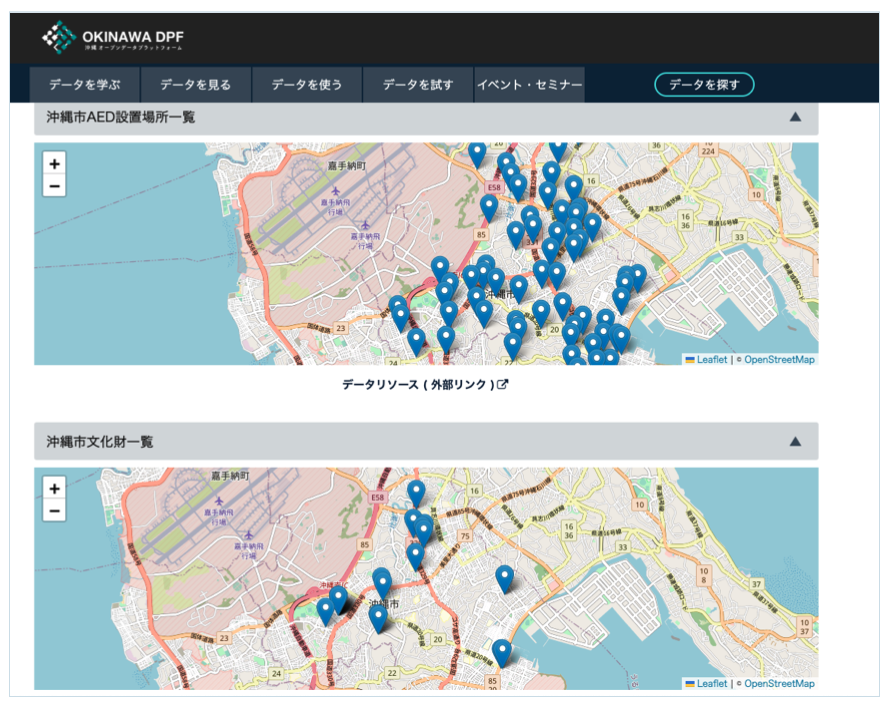Open the Leaflet link in the AED map
This screenshot has height=706, width=894.
712,359
